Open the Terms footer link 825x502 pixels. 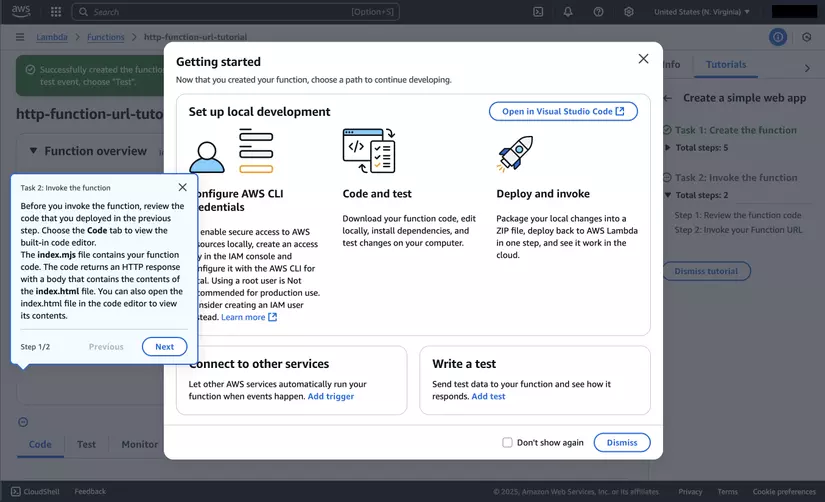coord(727,491)
